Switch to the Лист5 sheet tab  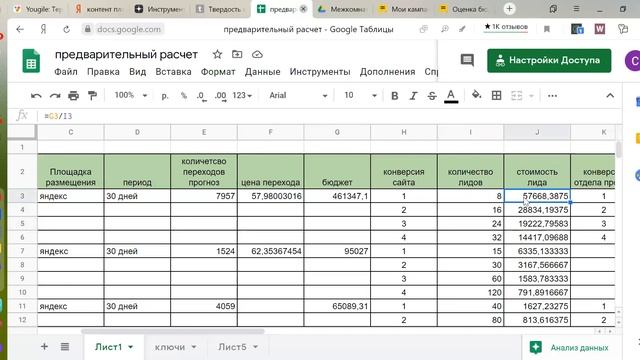[x=232, y=347]
